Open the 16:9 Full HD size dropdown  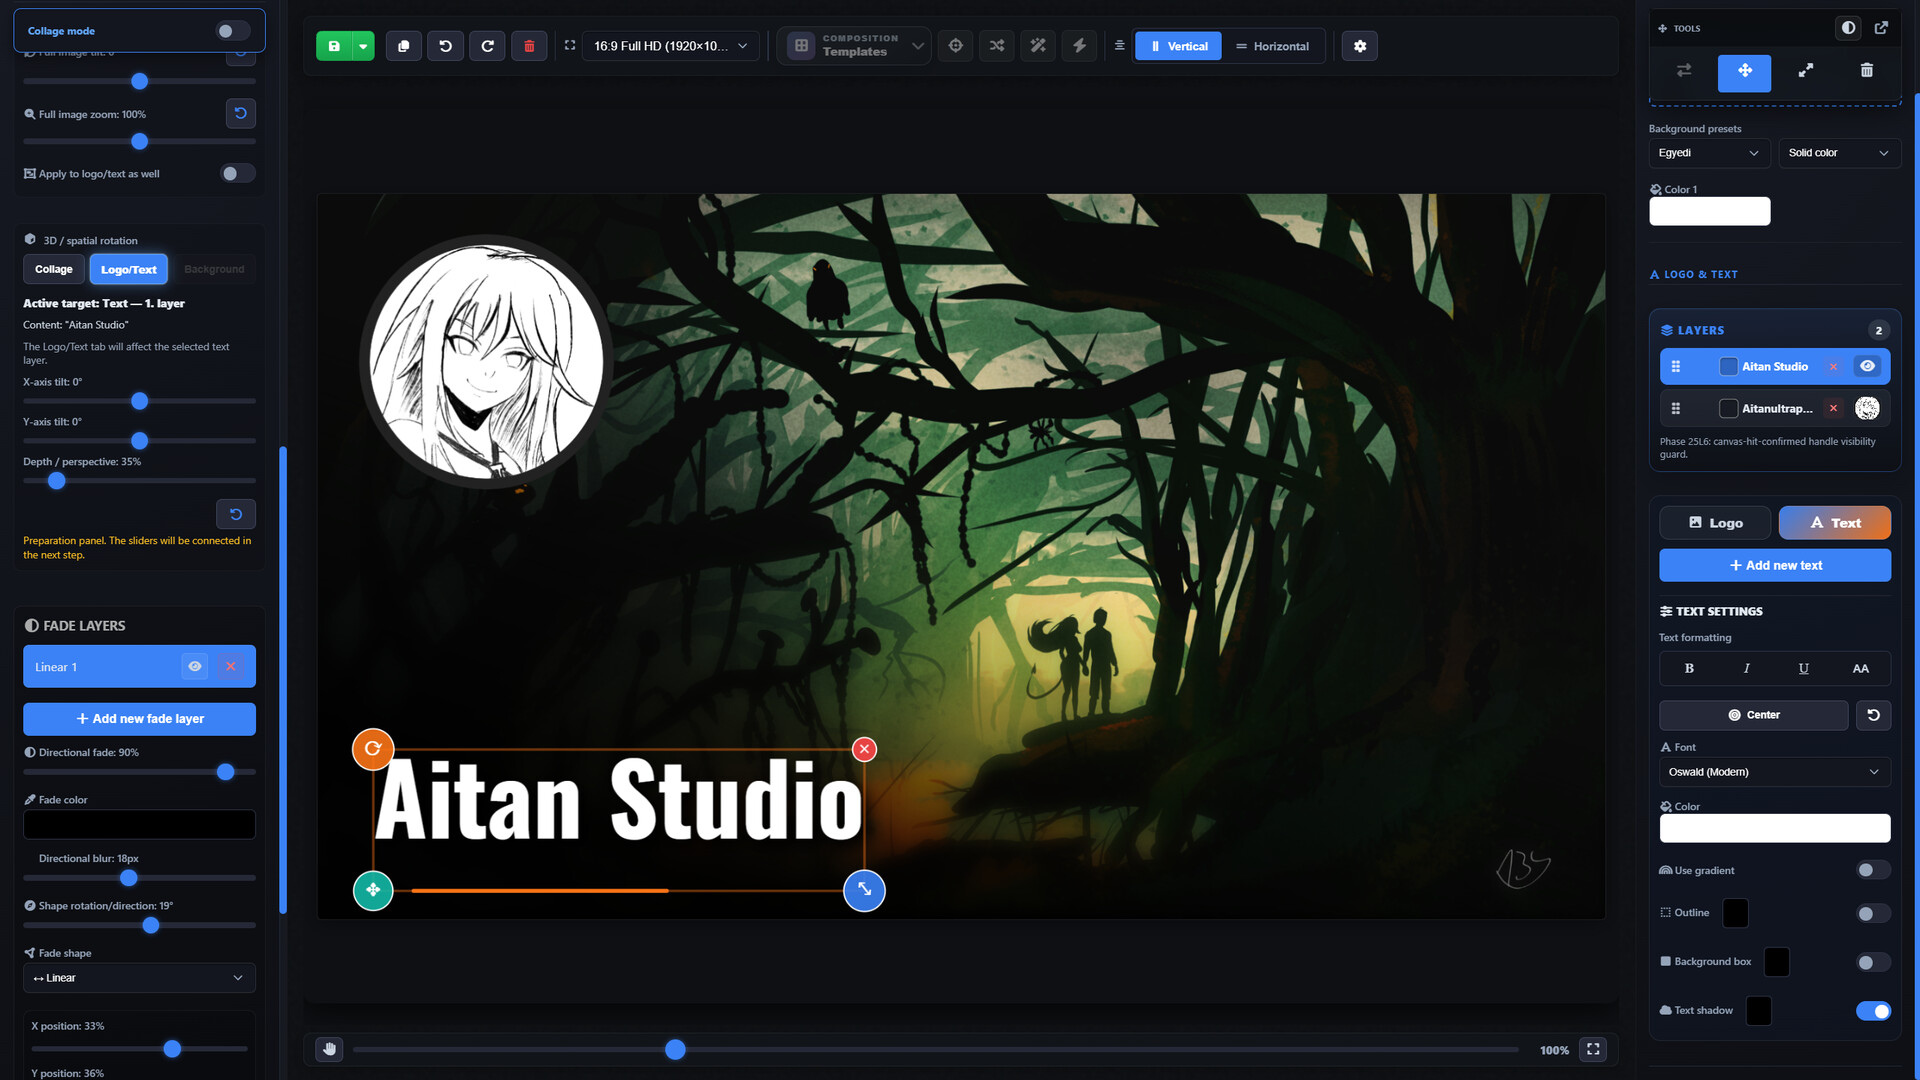tap(670, 46)
